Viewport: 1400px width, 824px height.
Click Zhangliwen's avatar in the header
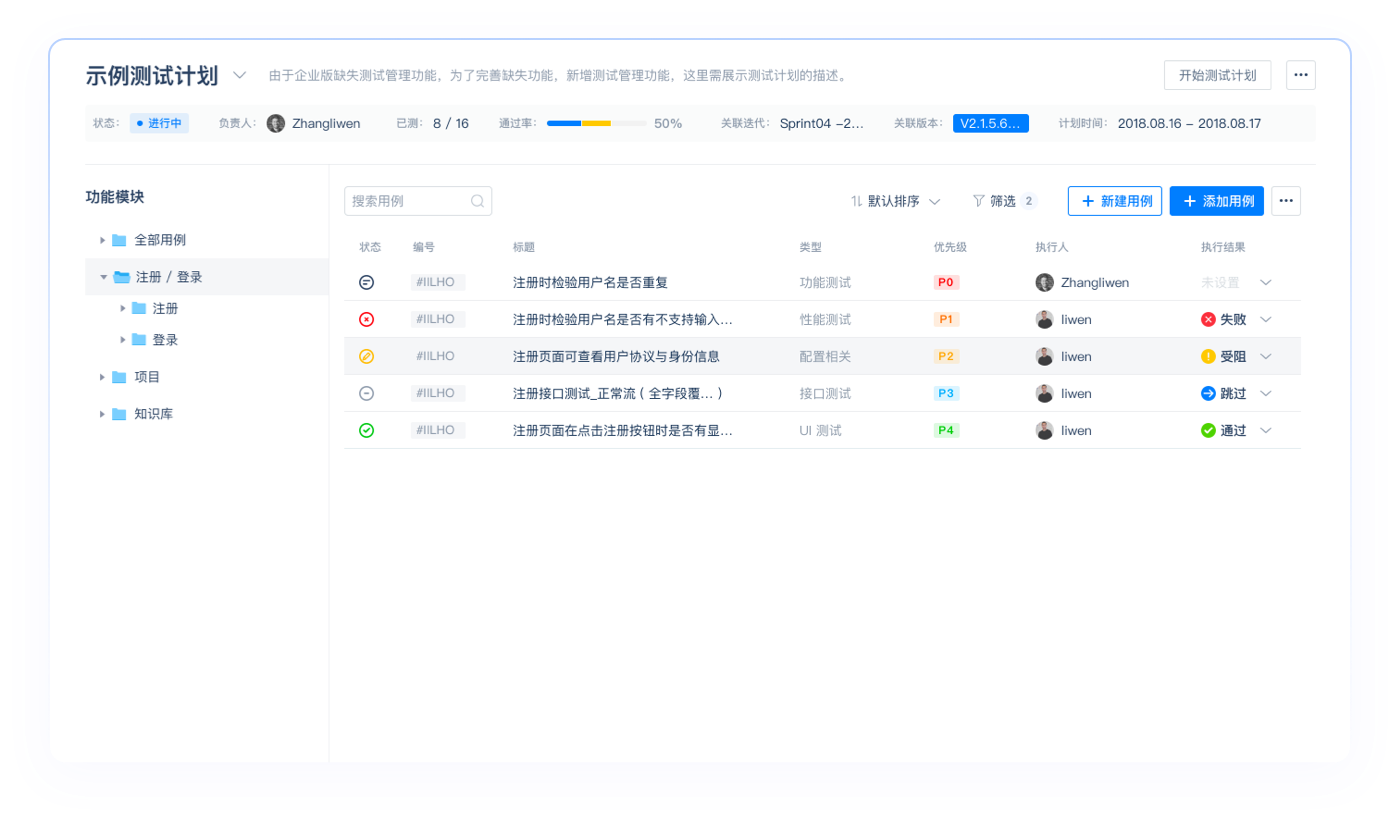tap(276, 123)
